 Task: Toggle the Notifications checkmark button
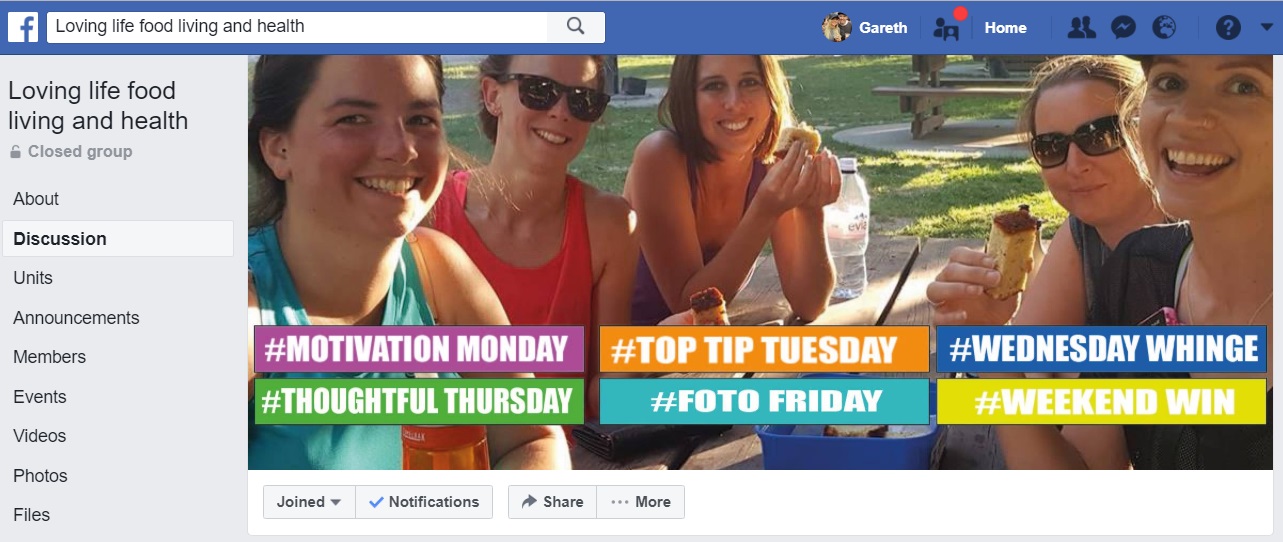point(424,502)
